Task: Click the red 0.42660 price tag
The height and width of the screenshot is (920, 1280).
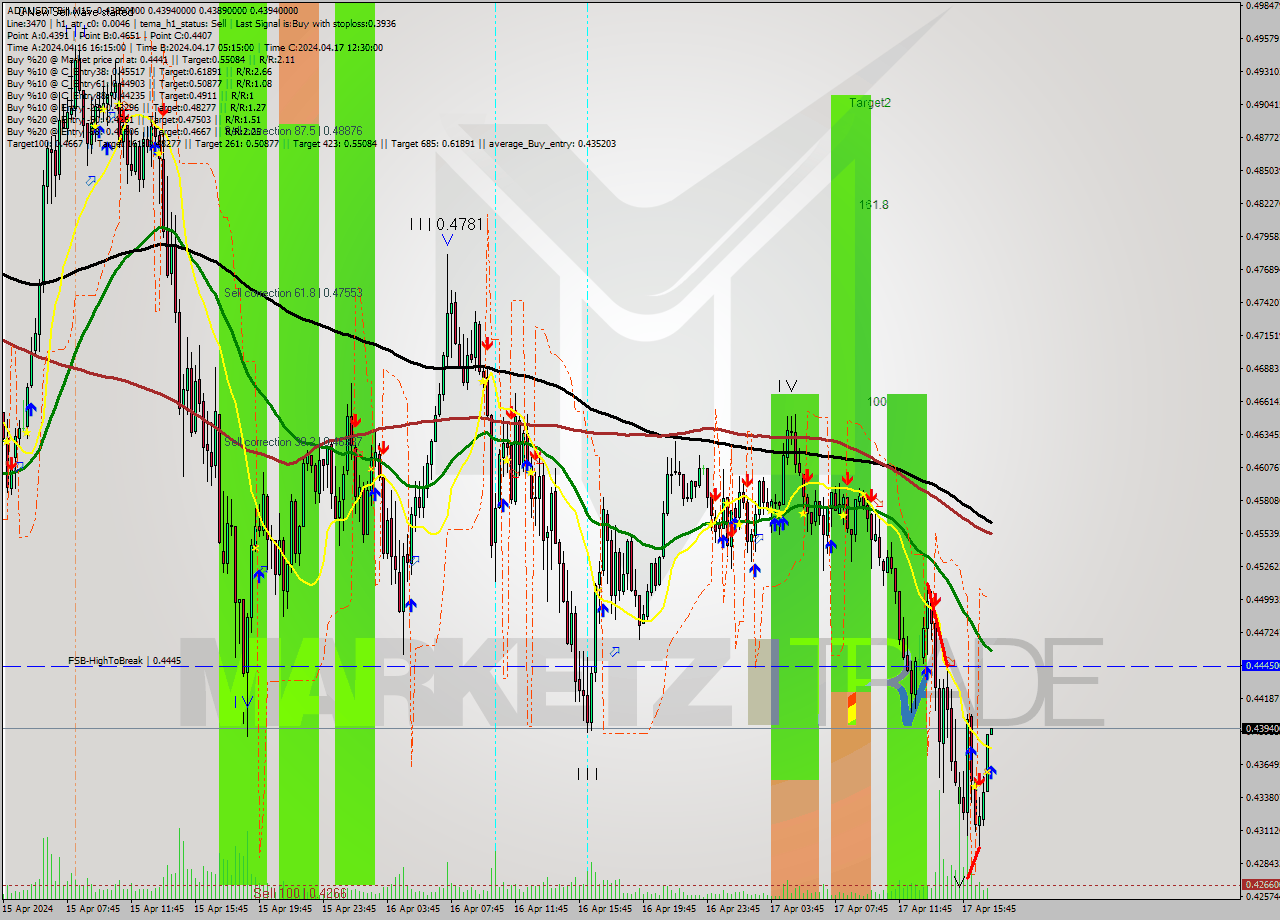Action: pyautogui.click(x=1260, y=884)
